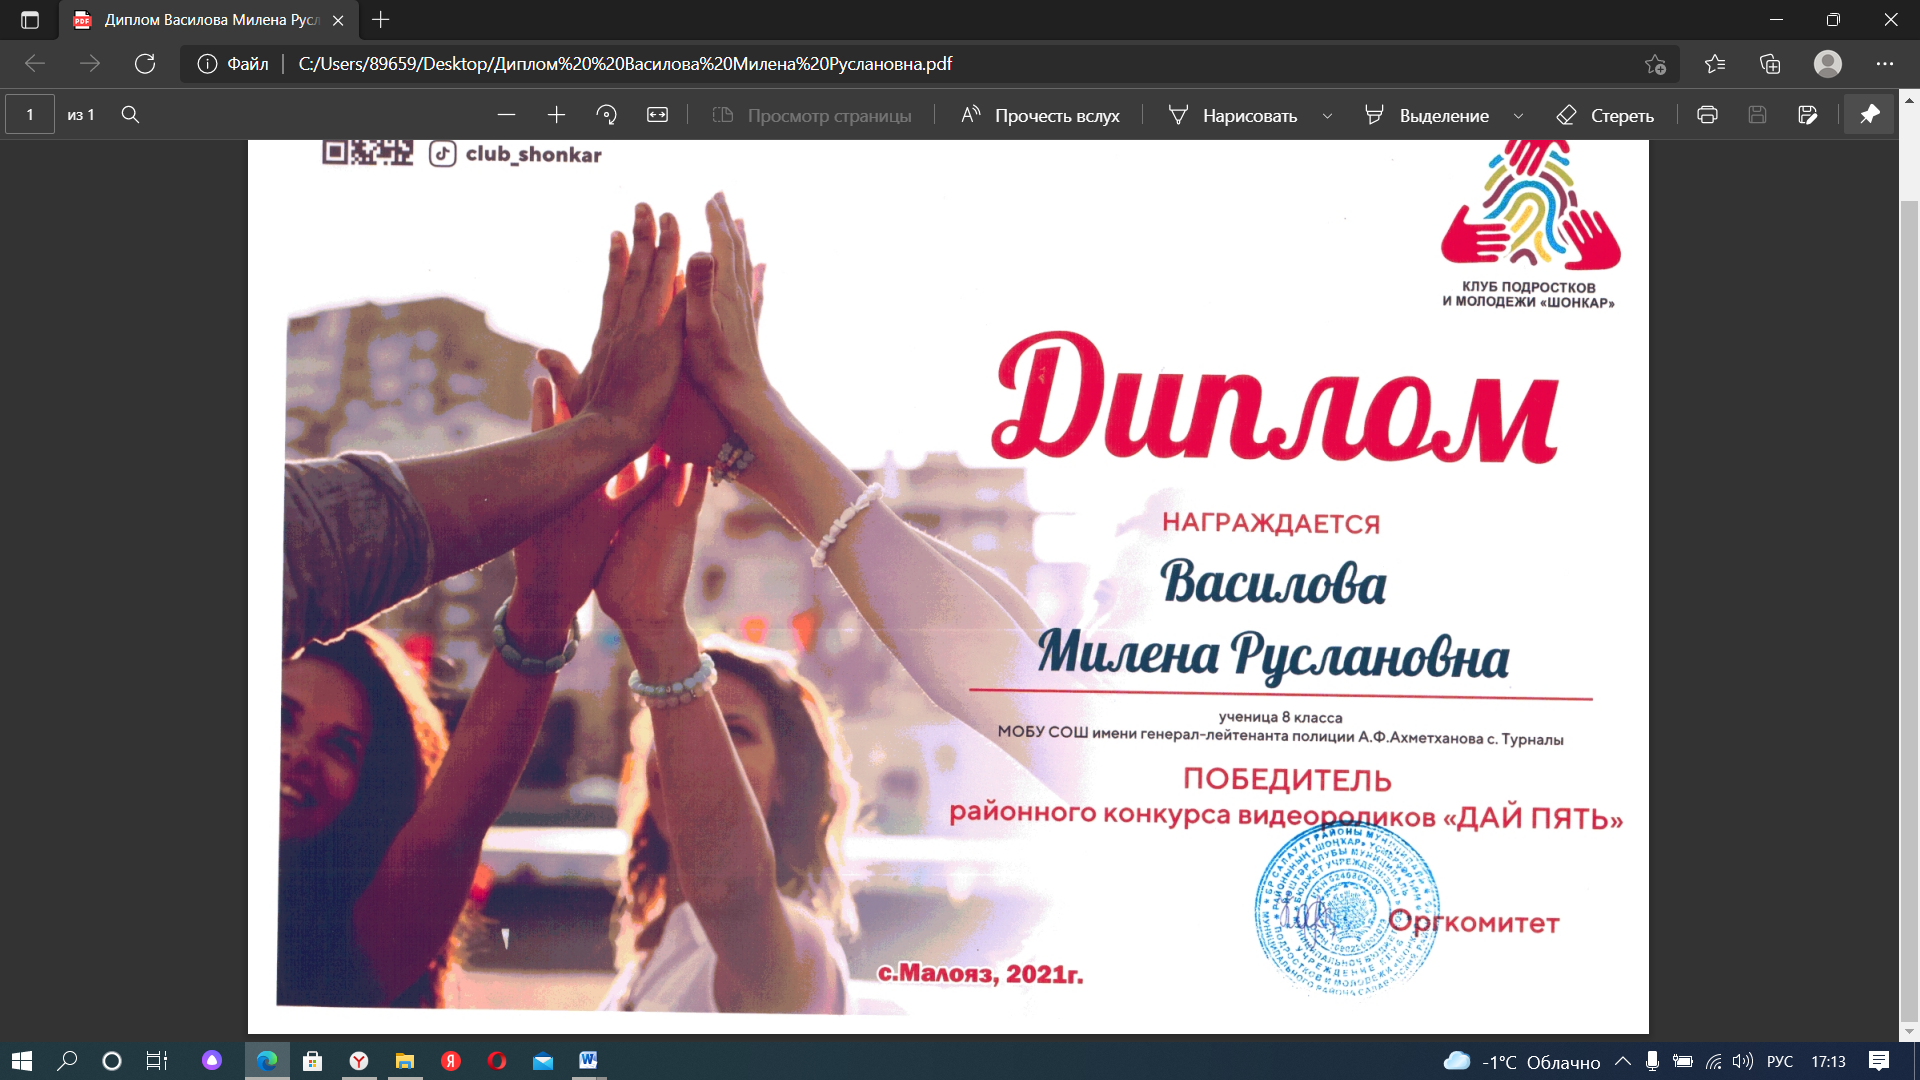Open Alice voice assistant on taskbar
Image resolution: width=1920 pixels, height=1080 pixels.
[212, 1061]
